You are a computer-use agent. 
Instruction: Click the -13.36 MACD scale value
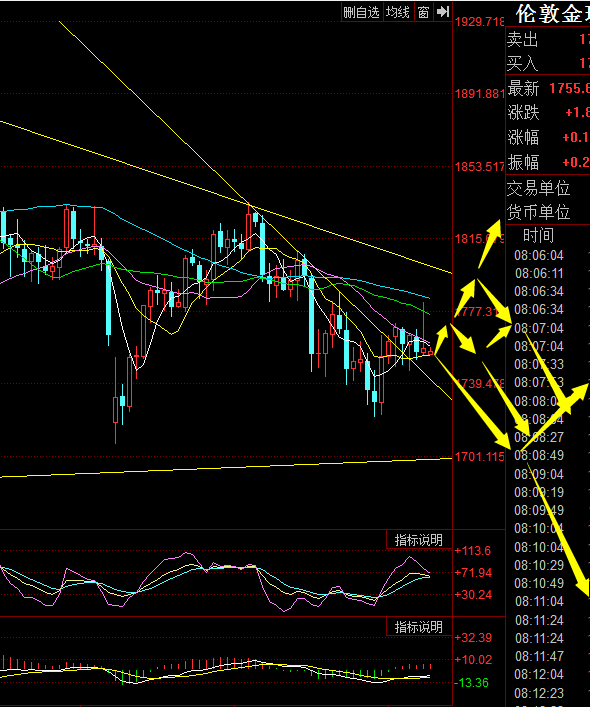point(472,683)
